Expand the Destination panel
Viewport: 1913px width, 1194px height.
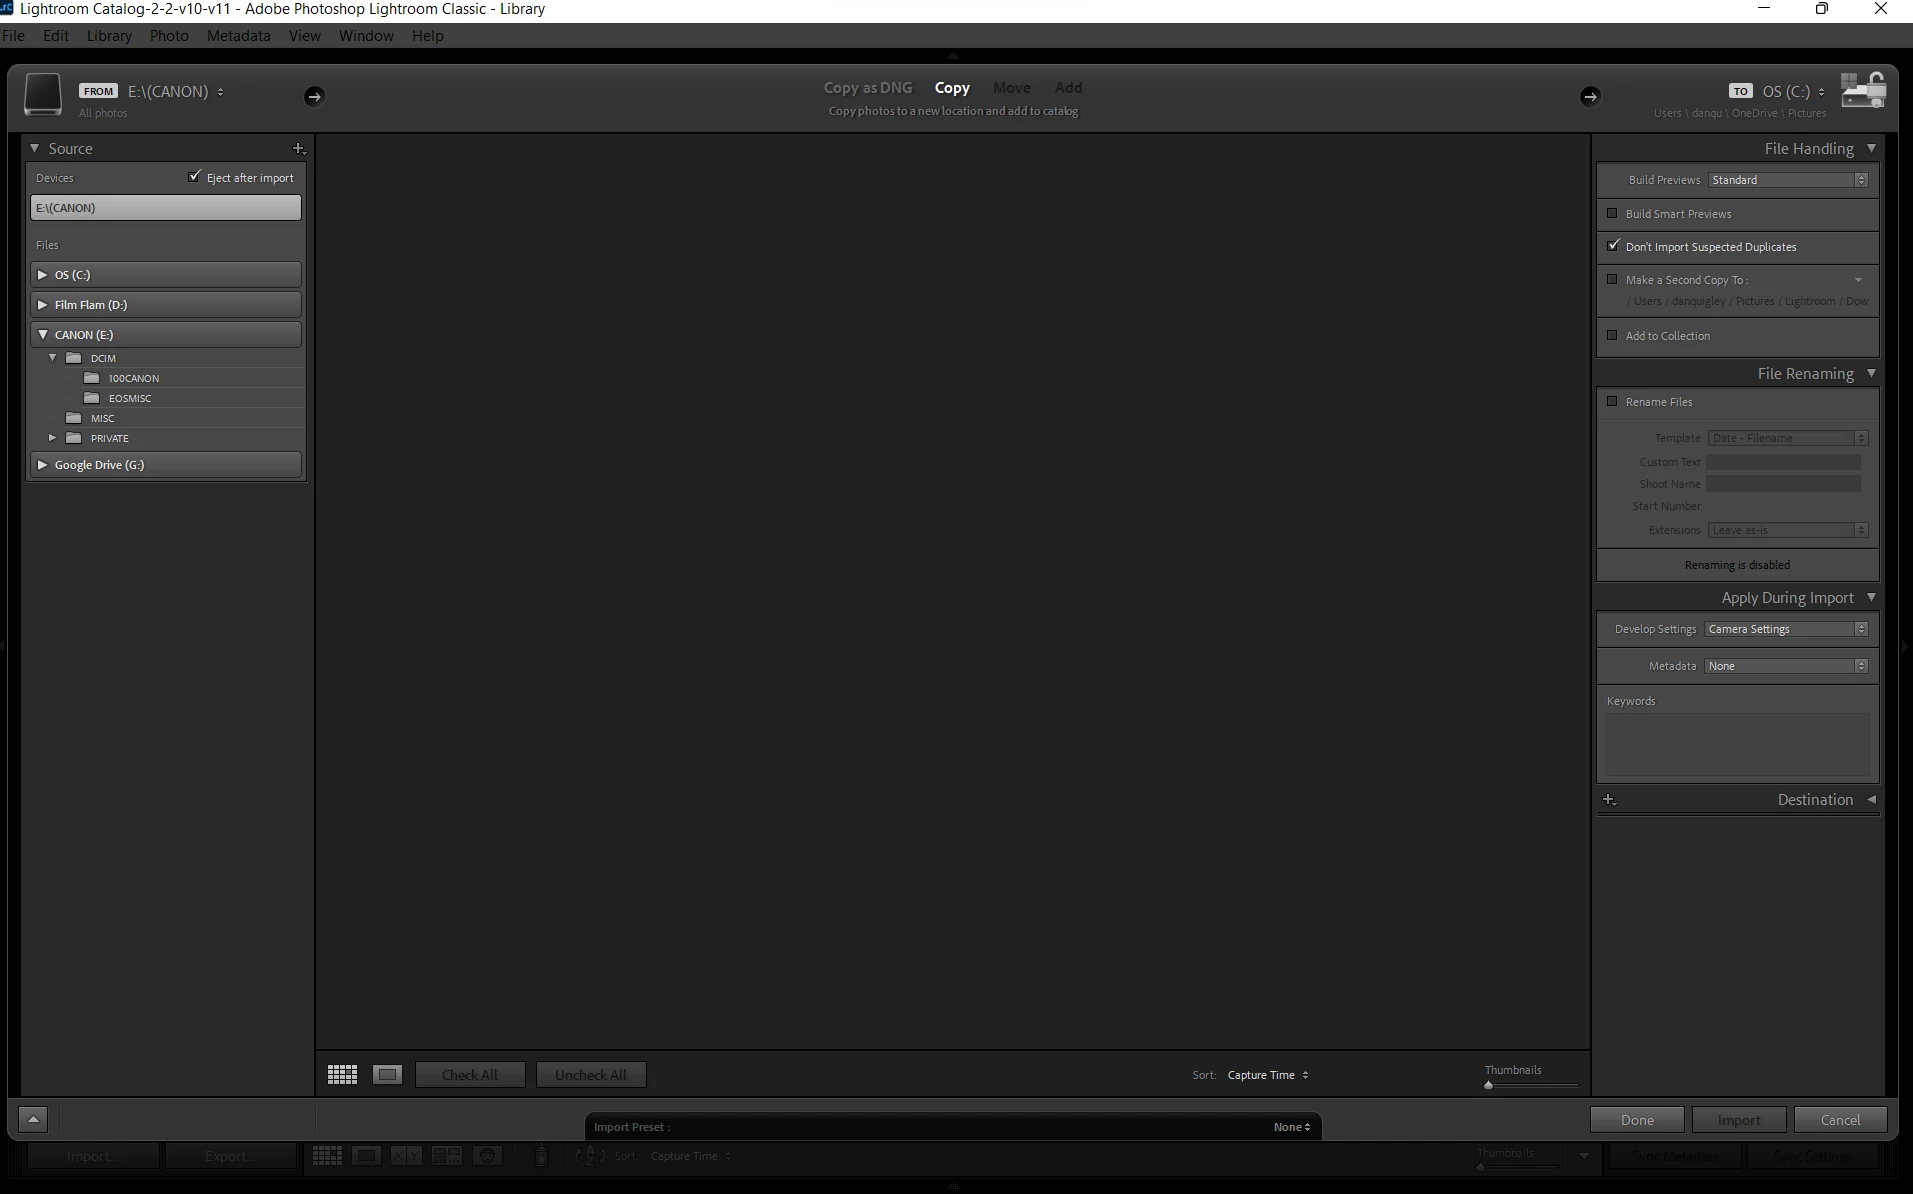pyautogui.click(x=1871, y=799)
